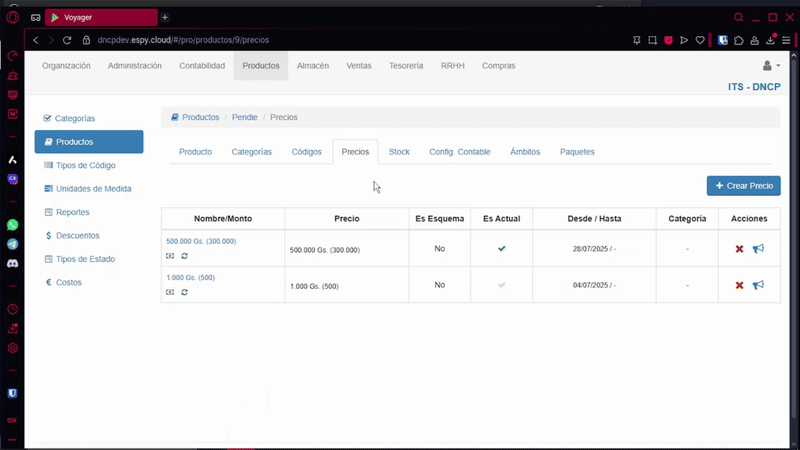
Task: Open Discord in the Opera sidebar
Action: (x=13, y=263)
